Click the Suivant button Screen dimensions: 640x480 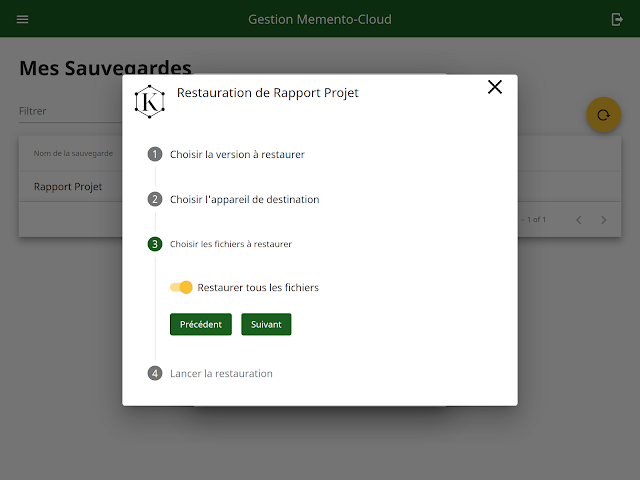tap(266, 324)
